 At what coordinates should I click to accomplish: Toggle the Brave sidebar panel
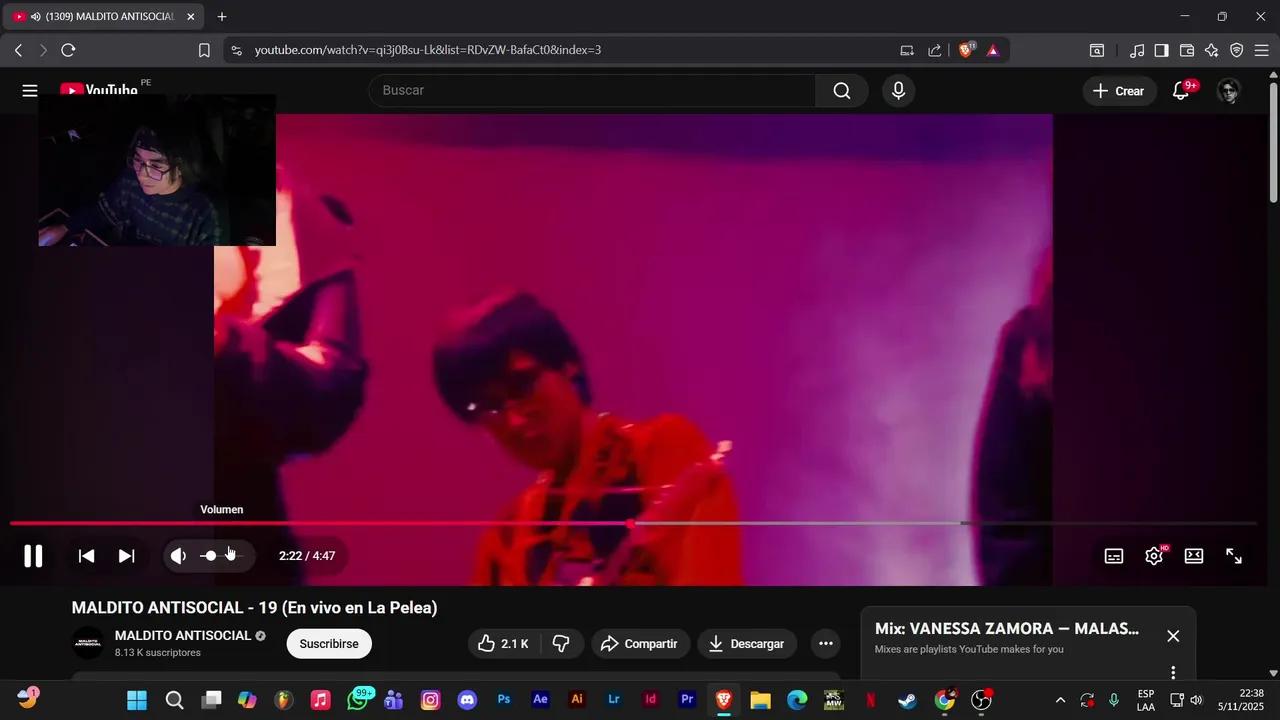(1162, 50)
